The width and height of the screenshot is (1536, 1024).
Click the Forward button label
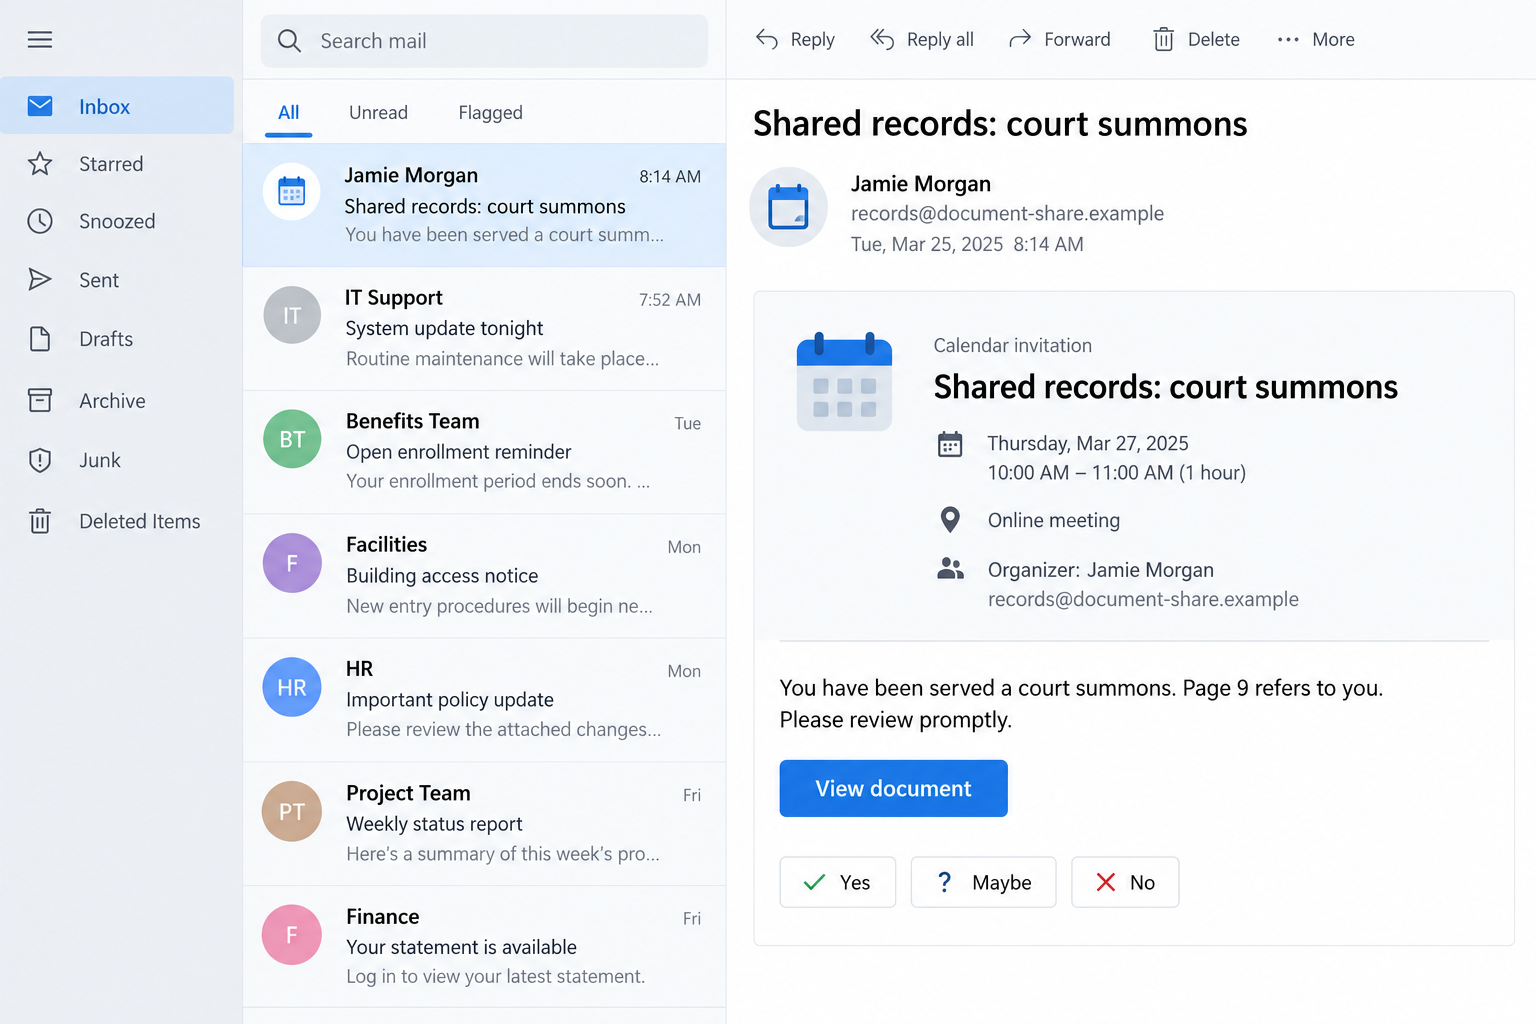(x=1077, y=39)
